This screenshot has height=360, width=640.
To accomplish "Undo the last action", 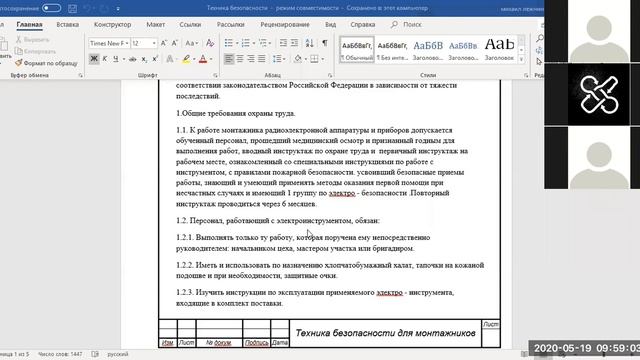I will [87, 8].
